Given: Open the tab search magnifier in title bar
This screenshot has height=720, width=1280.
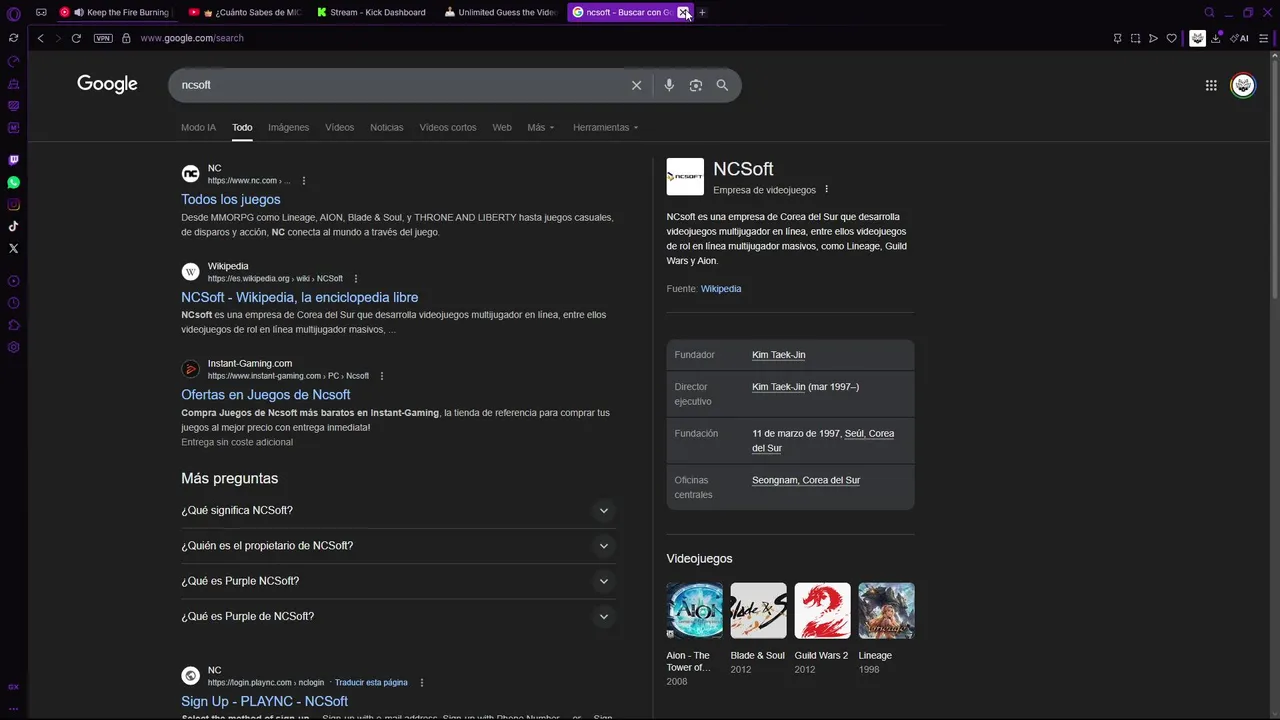Looking at the screenshot, I should coord(1209,13).
